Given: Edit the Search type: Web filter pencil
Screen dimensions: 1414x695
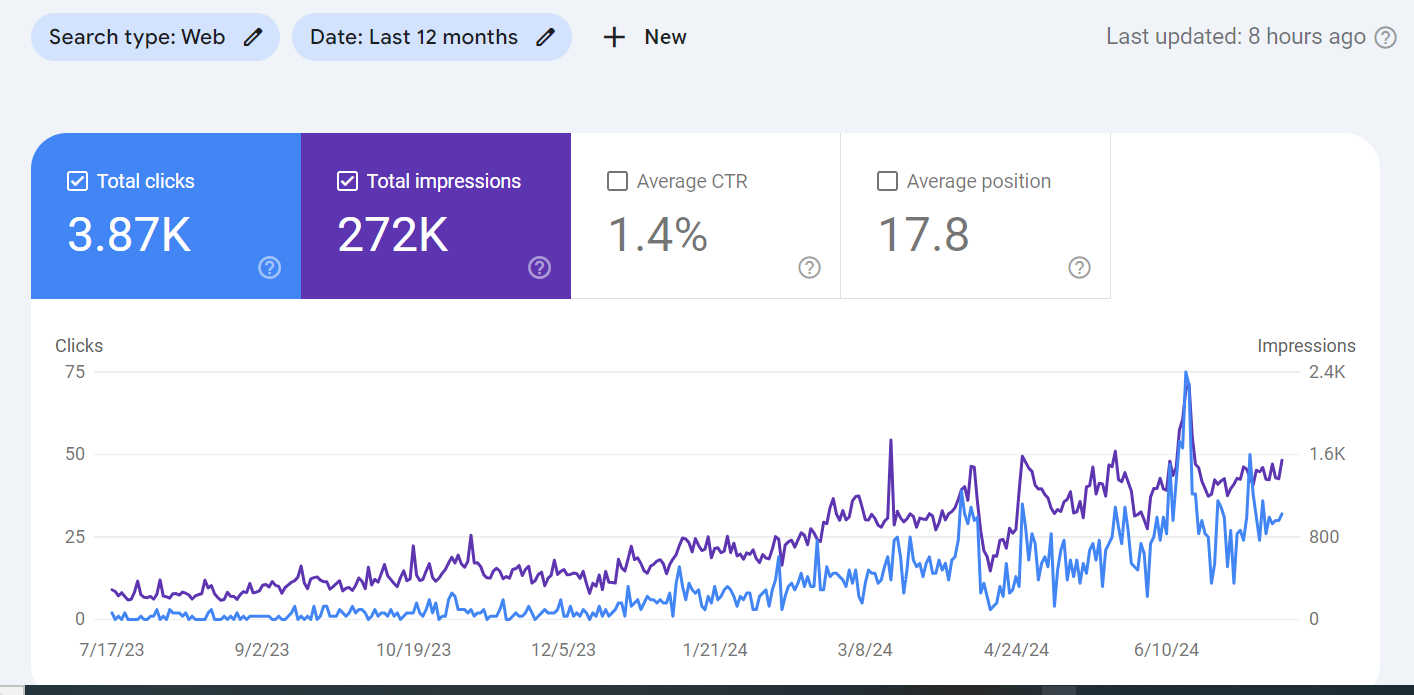Looking at the screenshot, I should [x=253, y=37].
